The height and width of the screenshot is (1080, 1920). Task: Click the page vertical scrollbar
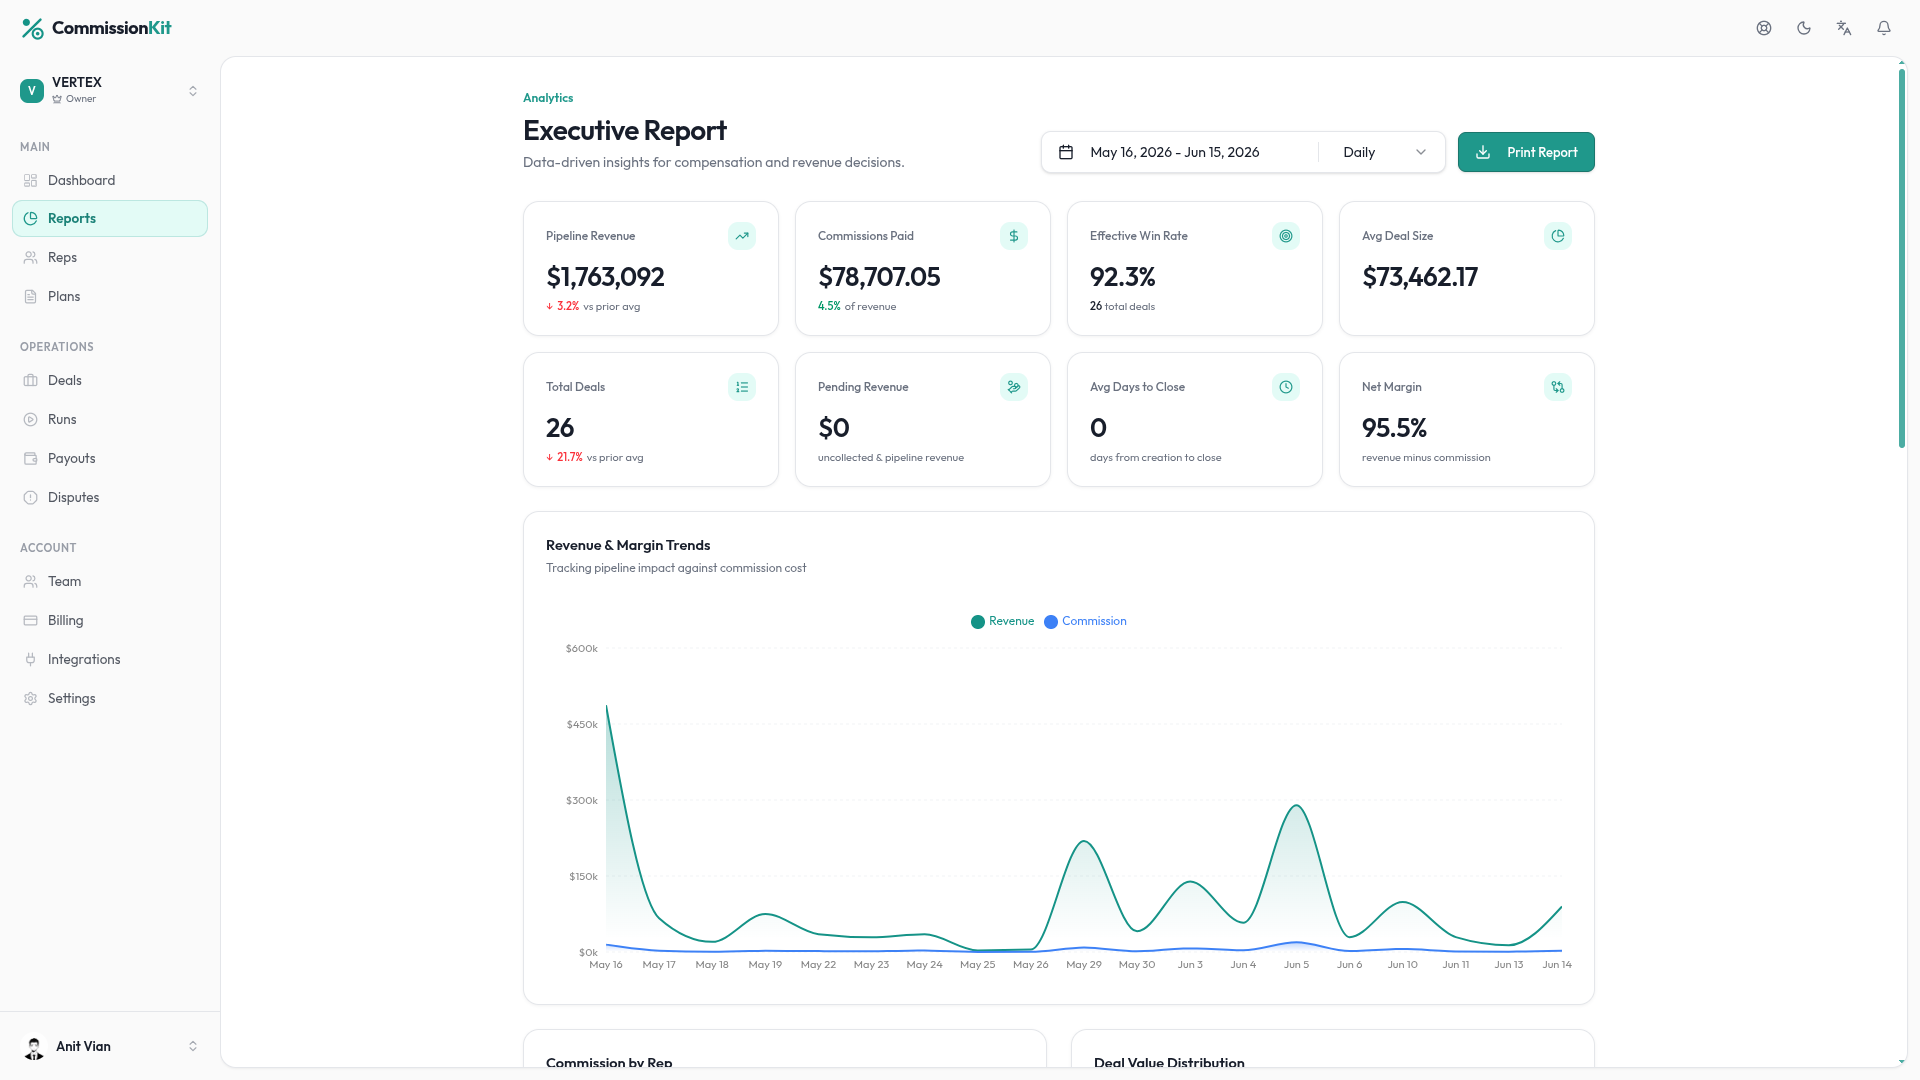click(1902, 258)
